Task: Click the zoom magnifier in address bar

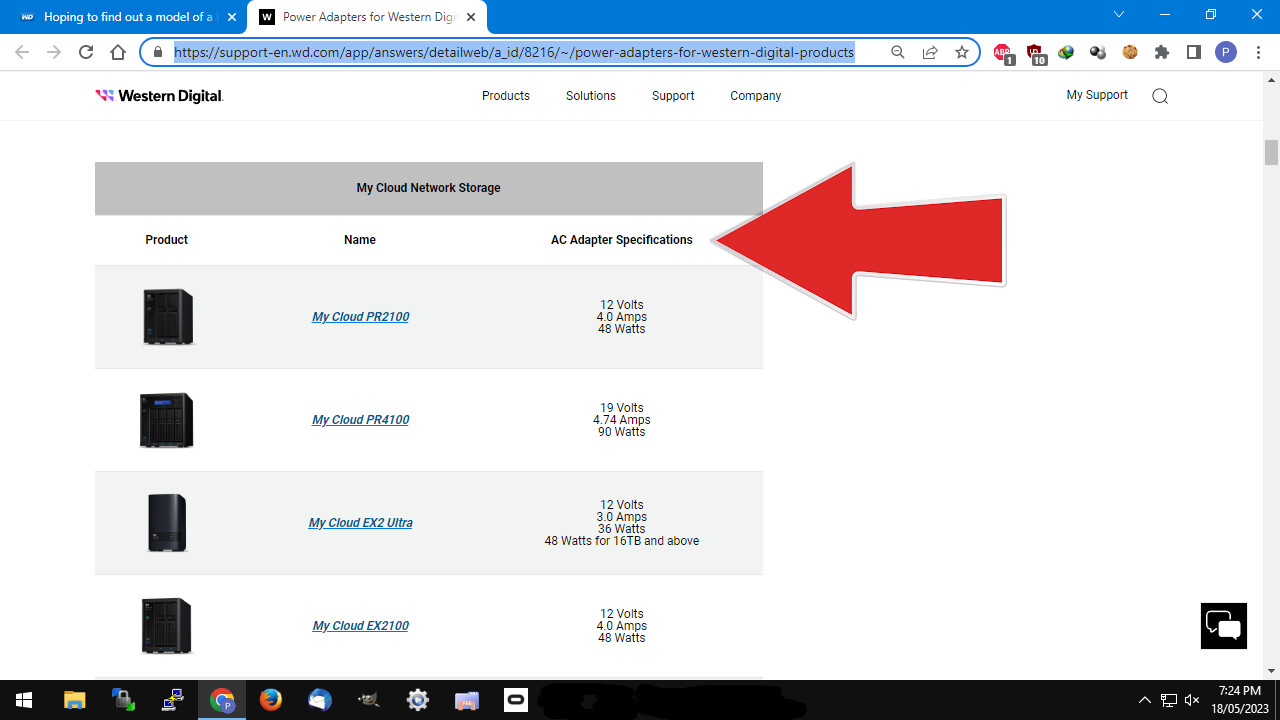Action: click(898, 52)
